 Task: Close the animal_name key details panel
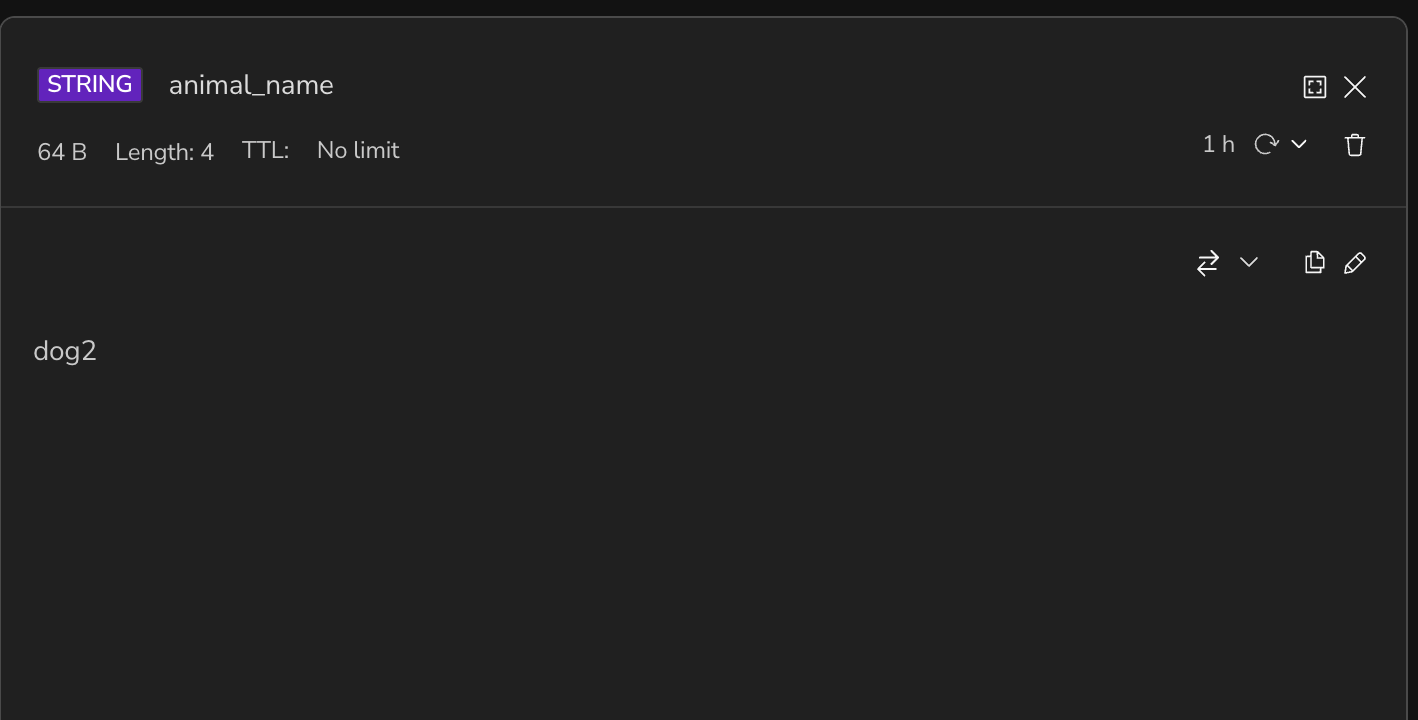click(x=1355, y=87)
